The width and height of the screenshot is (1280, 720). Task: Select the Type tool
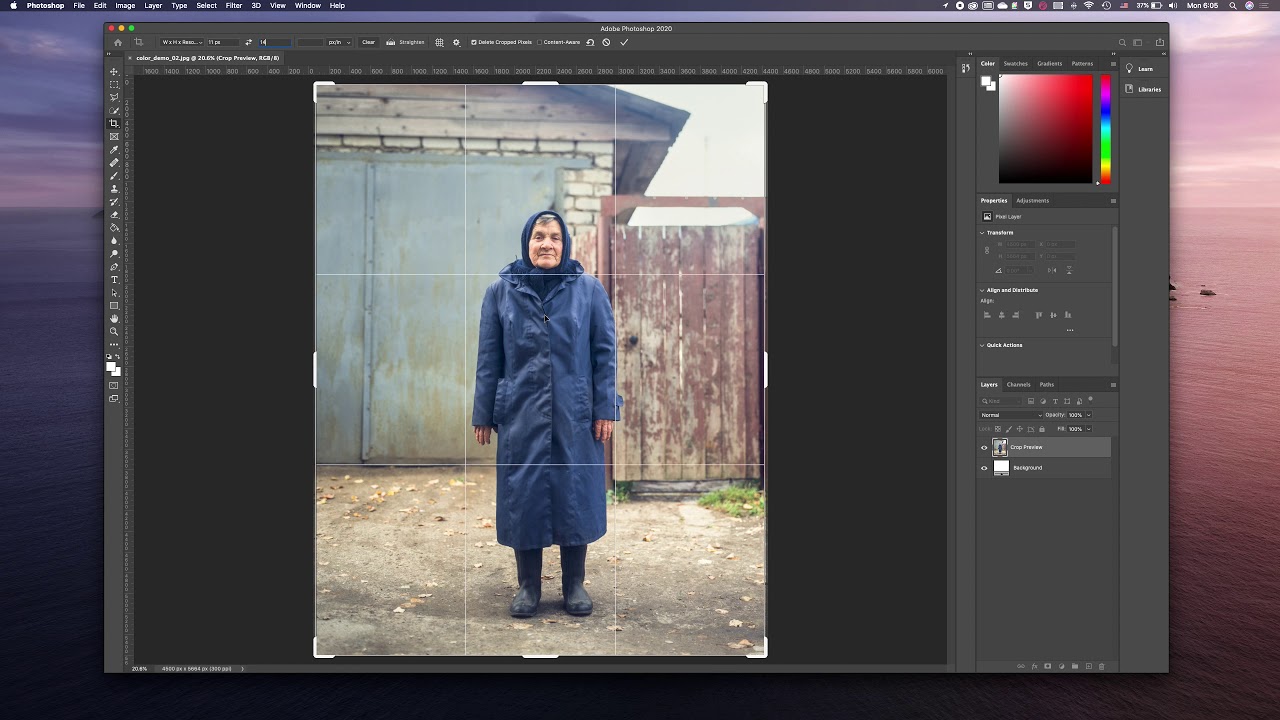114,280
